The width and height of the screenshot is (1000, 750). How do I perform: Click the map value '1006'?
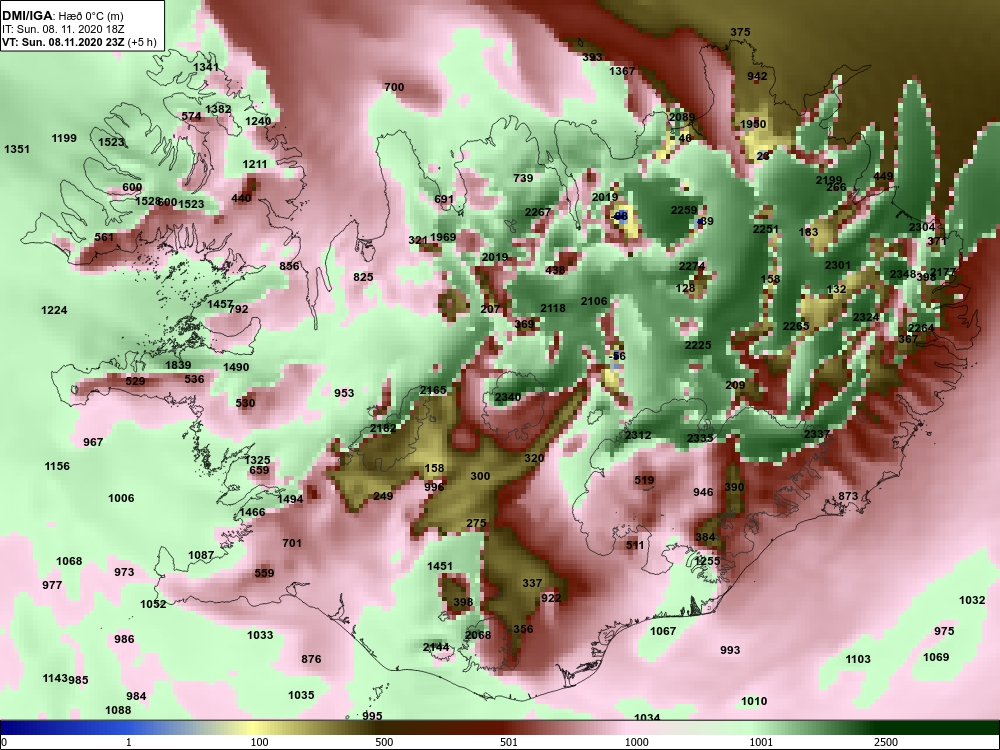coord(121,498)
